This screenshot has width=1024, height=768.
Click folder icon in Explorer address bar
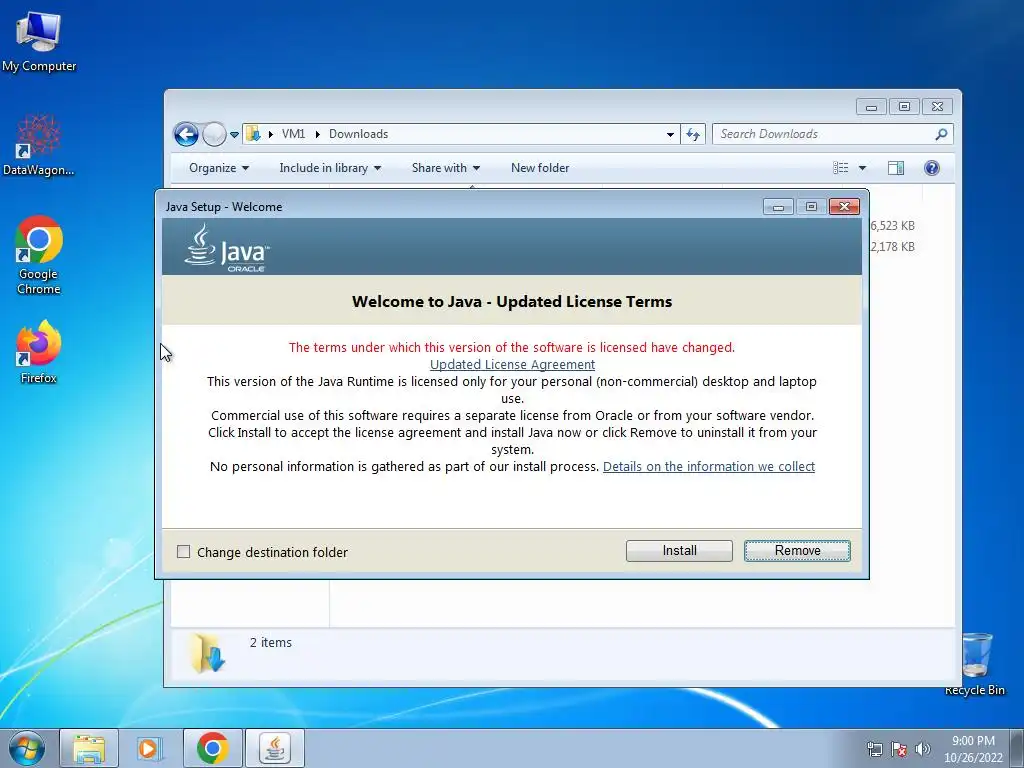(253, 134)
